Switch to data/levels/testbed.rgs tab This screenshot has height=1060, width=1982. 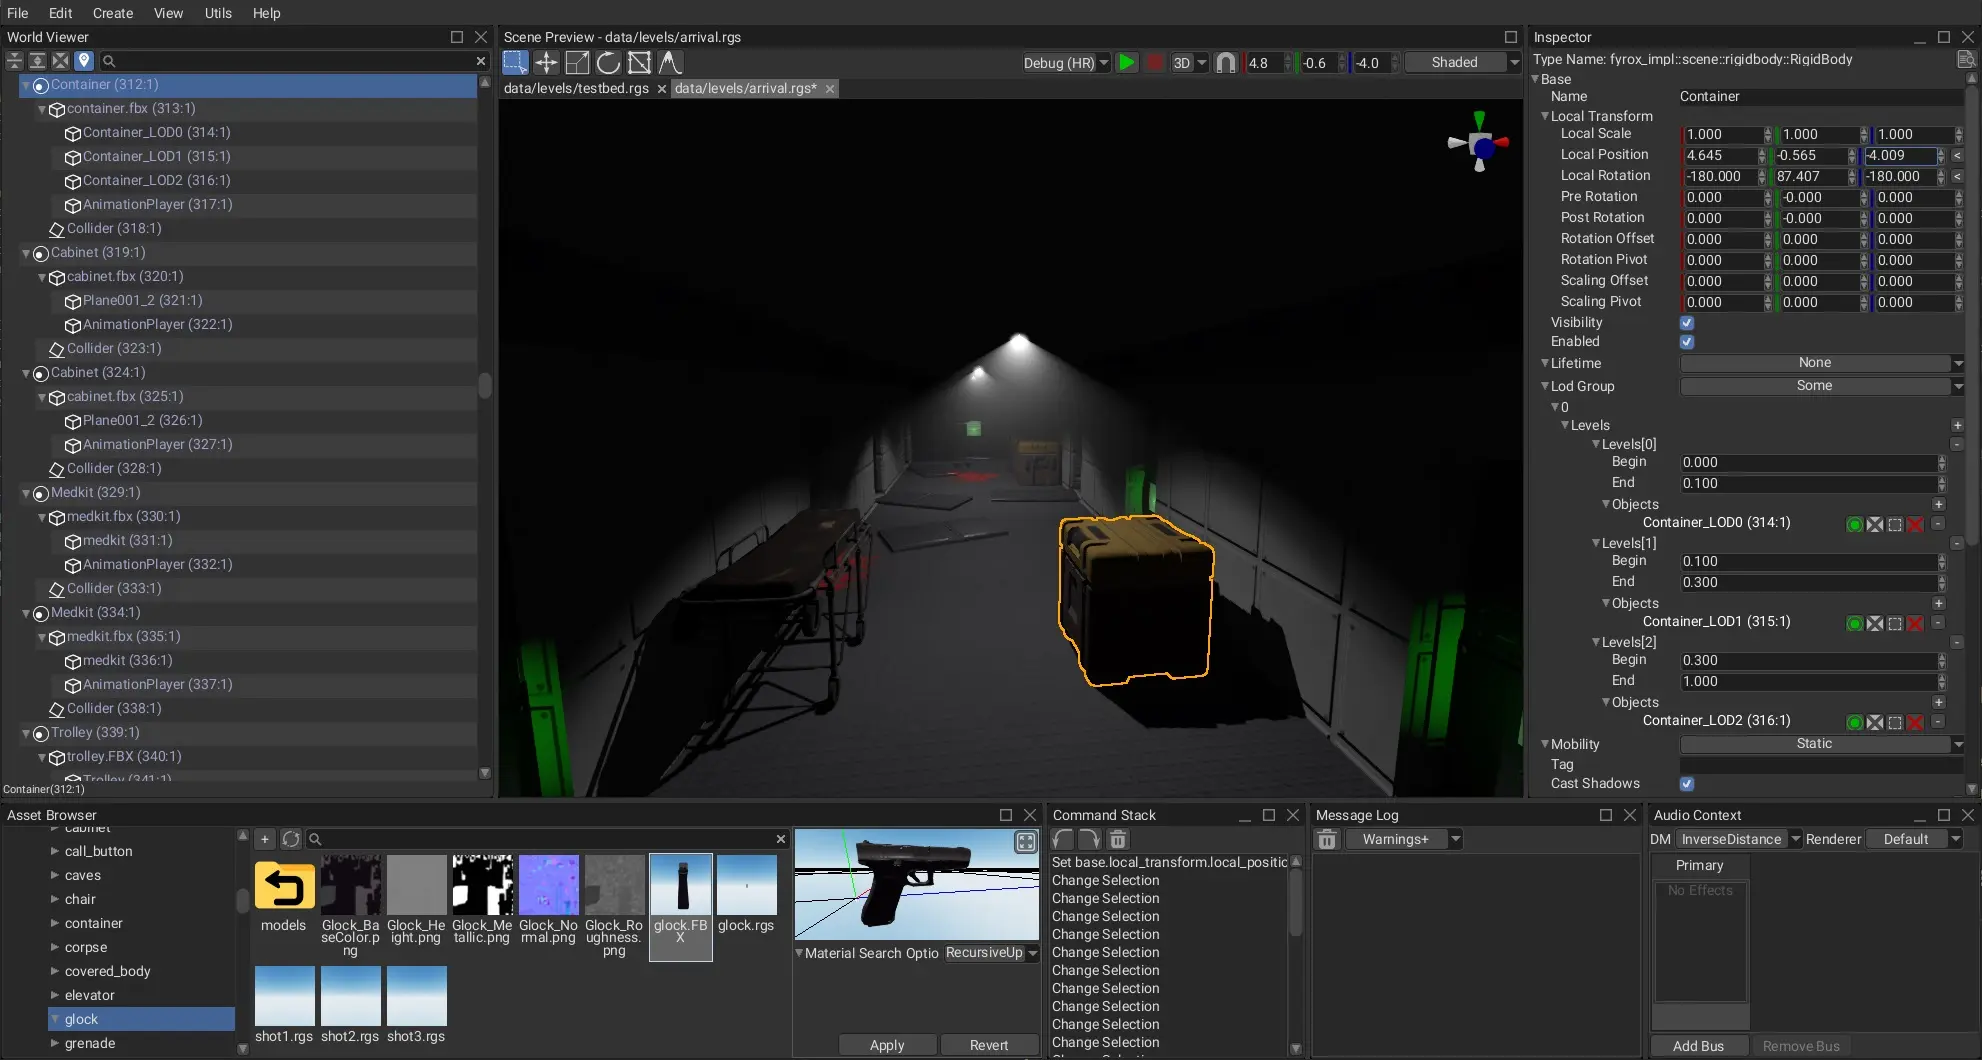click(576, 89)
